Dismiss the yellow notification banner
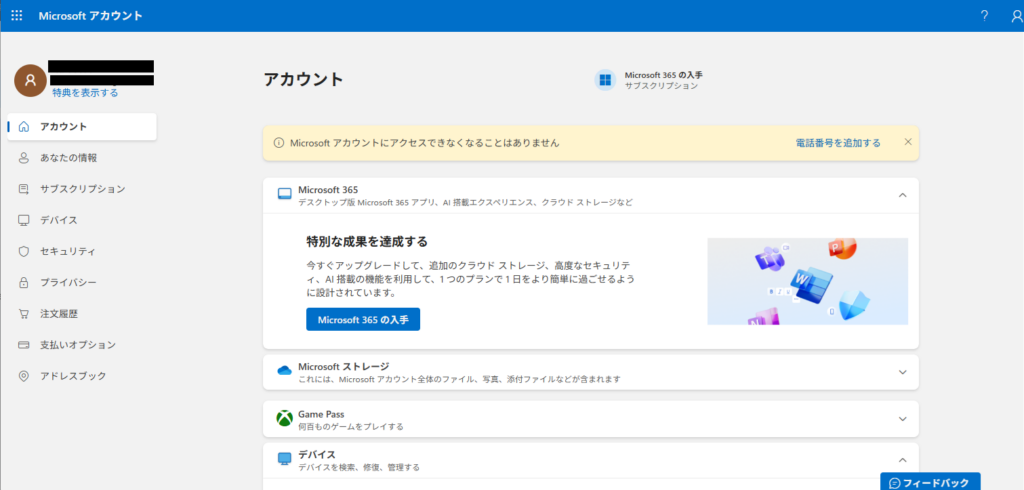The image size is (1024, 490). pos(908,142)
